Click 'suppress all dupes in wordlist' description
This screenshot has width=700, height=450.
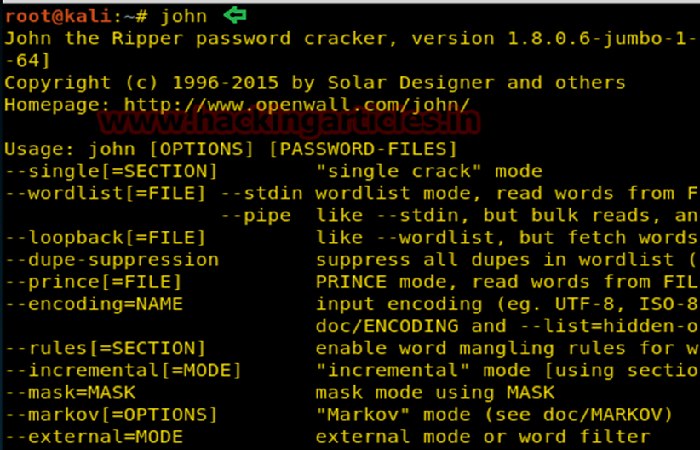click(x=506, y=260)
